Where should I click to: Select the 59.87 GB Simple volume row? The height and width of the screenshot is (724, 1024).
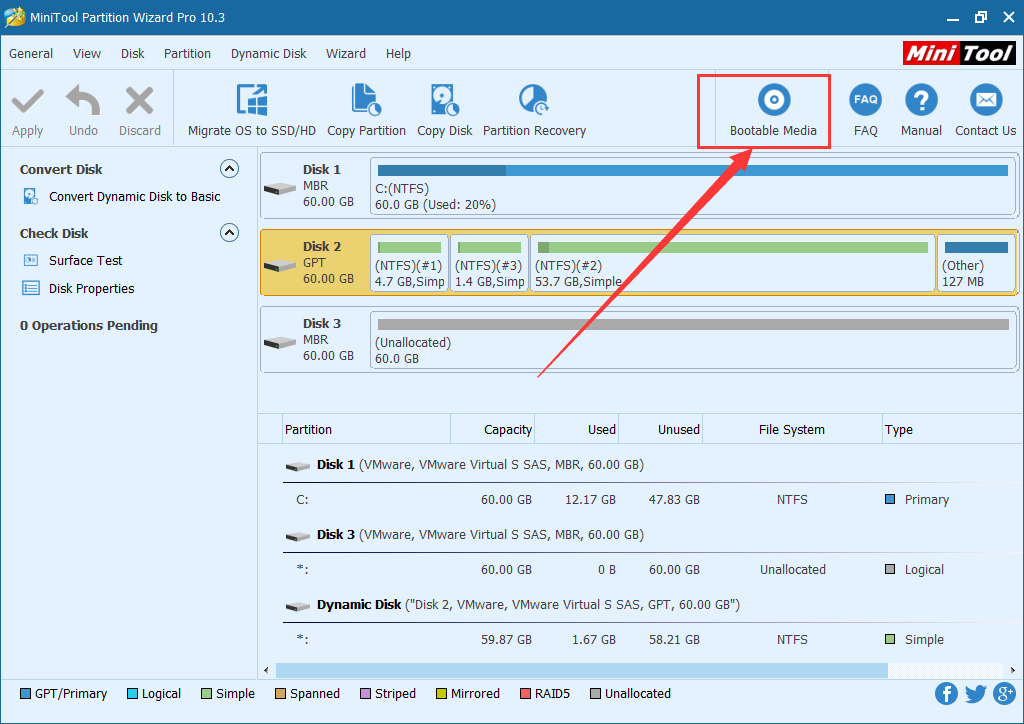(x=652, y=639)
